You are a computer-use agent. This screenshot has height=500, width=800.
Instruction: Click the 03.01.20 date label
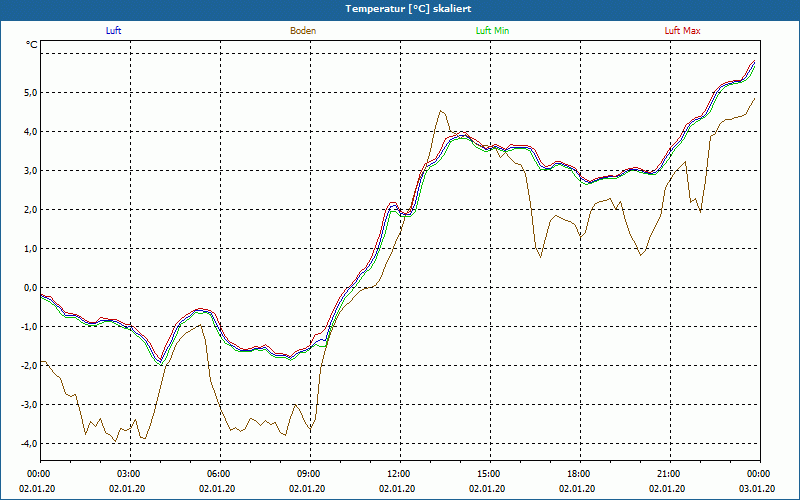(757, 489)
